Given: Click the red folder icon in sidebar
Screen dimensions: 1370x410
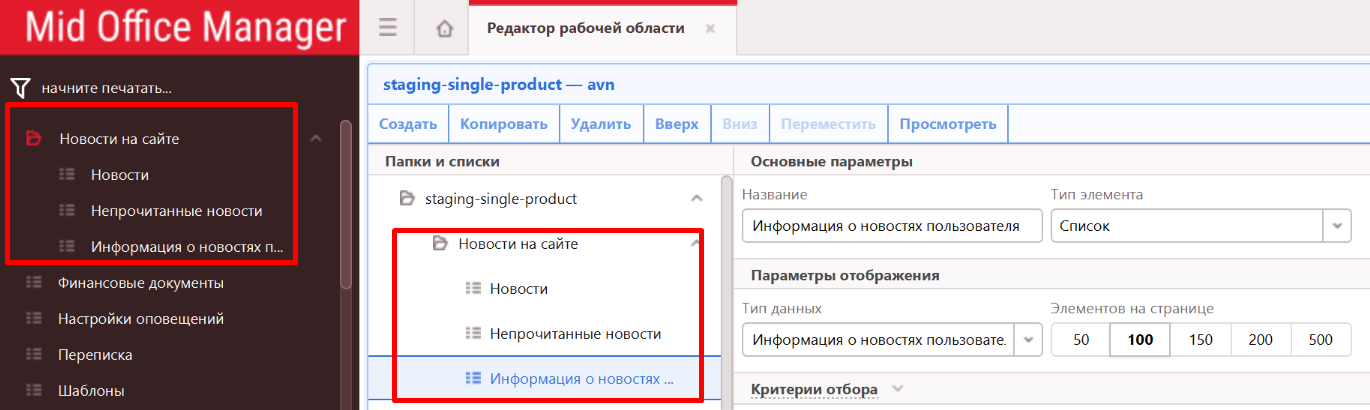Looking at the screenshot, I should pos(33,139).
